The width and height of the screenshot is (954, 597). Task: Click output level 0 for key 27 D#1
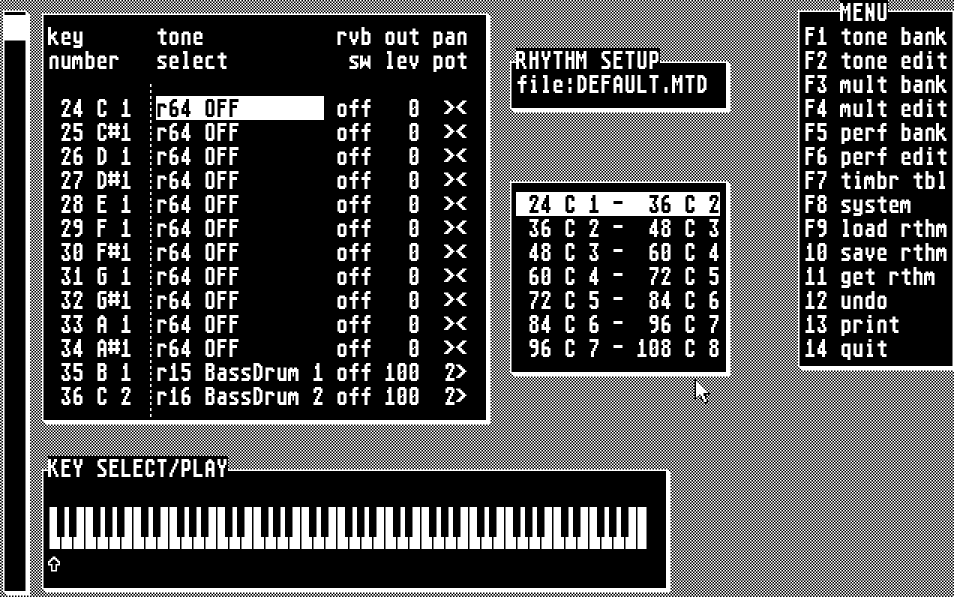click(x=414, y=181)
